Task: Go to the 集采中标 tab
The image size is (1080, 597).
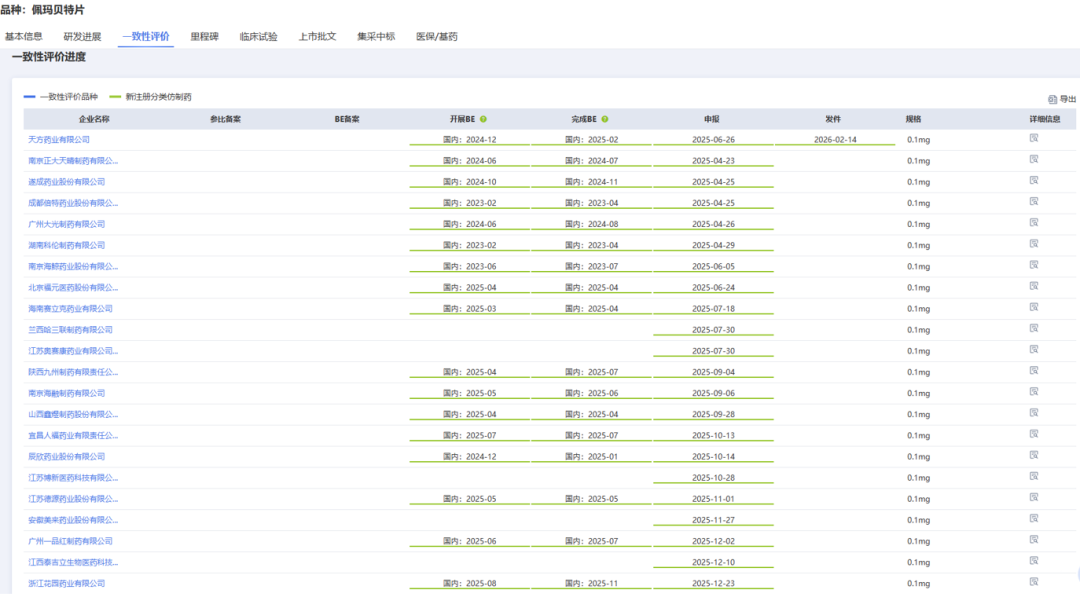Action: point(376,37)
